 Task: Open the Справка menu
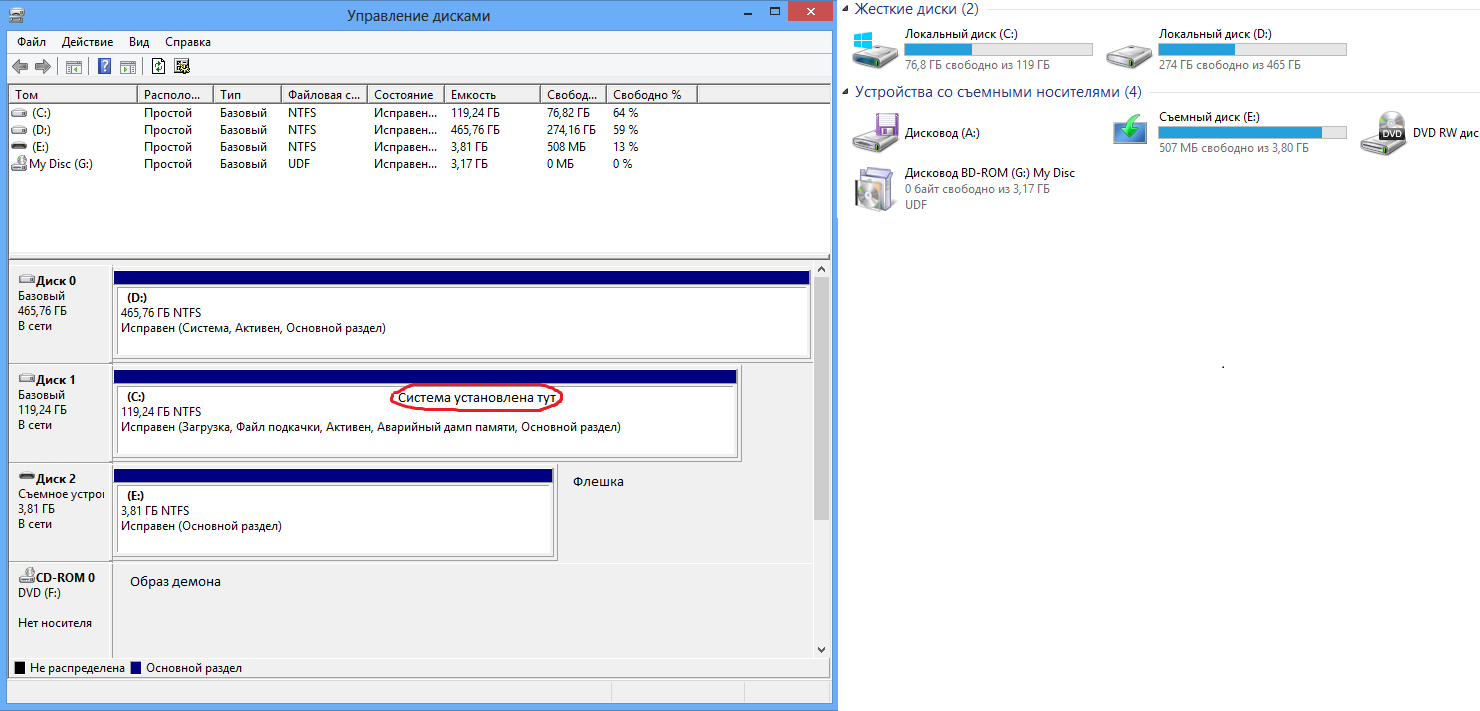(188, 42)
